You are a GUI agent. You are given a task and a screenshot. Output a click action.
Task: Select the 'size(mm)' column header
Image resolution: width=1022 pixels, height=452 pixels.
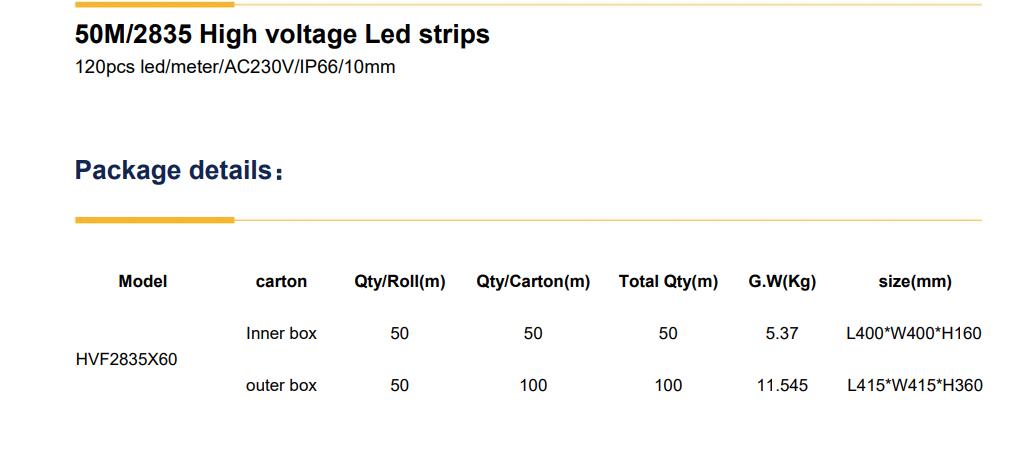pos(915,282)
